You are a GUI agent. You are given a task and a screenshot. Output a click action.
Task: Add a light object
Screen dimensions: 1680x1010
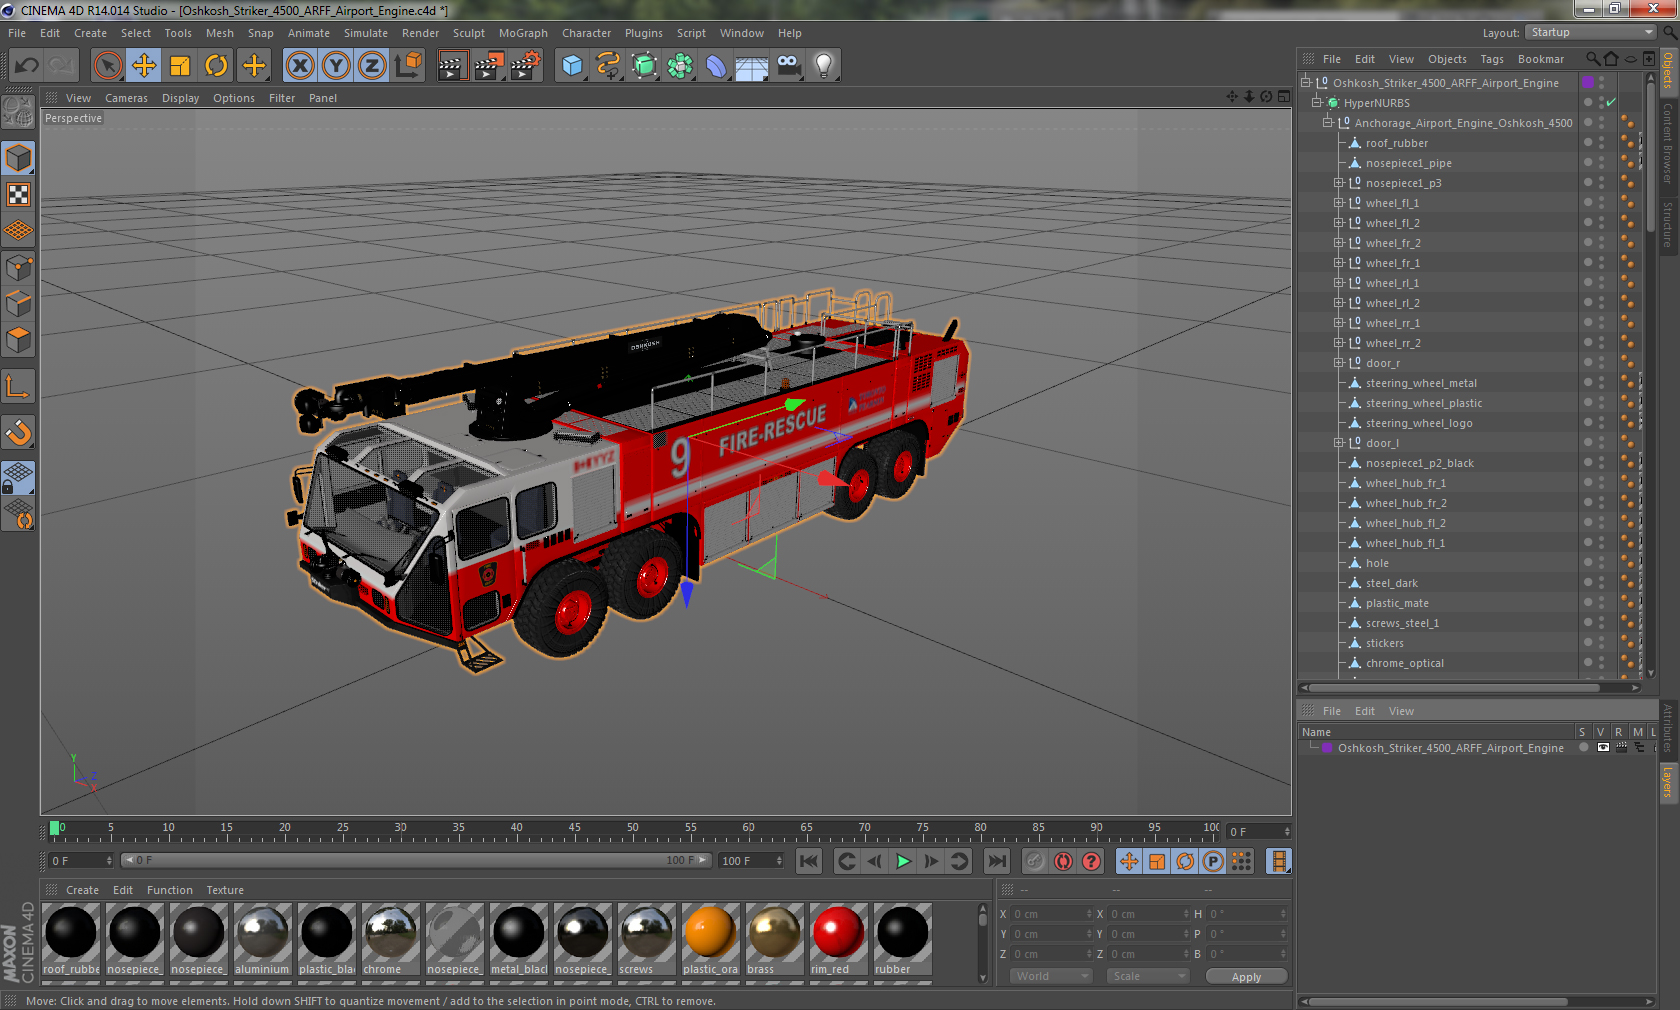click(x=824, y=66)
